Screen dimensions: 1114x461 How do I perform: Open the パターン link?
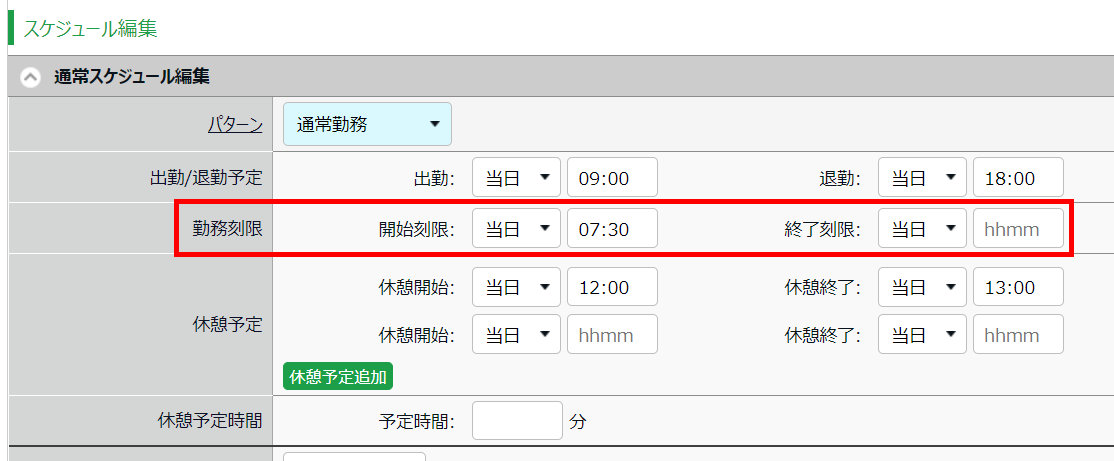pyautogui.click(x=235, y=124)
